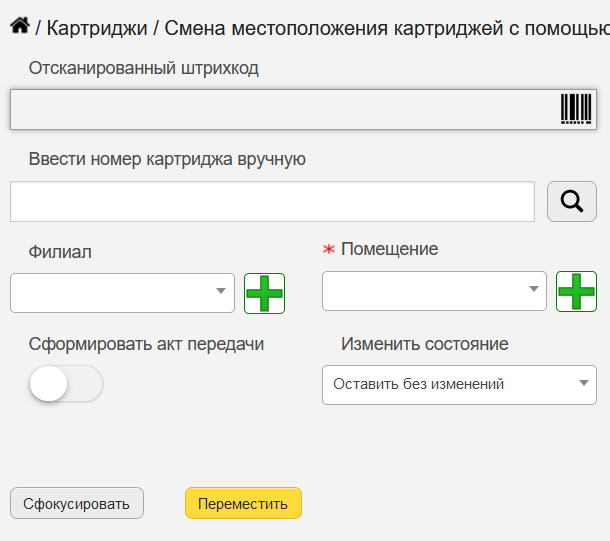The image size is (610, 541).
Task: Click the red asterisk beside Помещение
Action: pyautogui.click(x=329, y=249)
